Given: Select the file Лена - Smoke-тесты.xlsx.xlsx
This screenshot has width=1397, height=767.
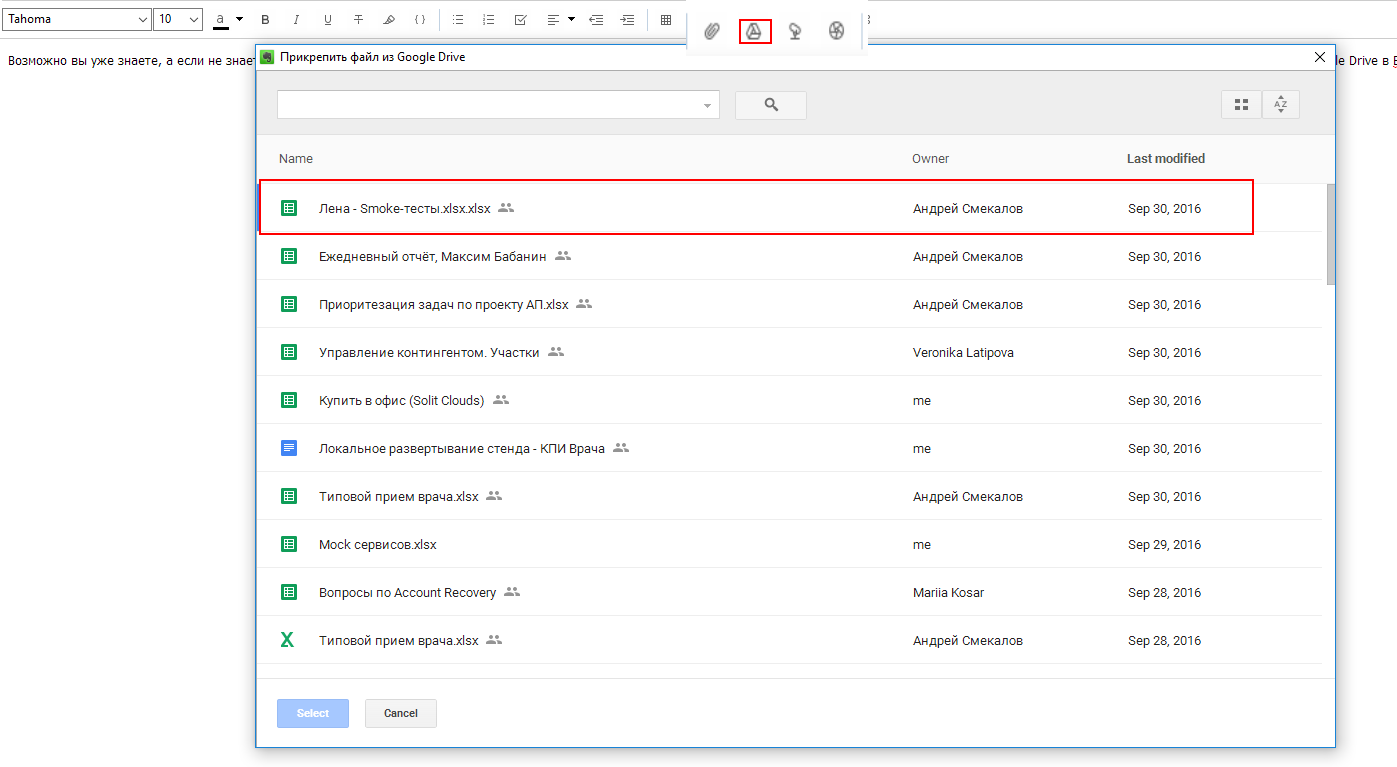Looking at the screenshot, I should coord(404,207).
